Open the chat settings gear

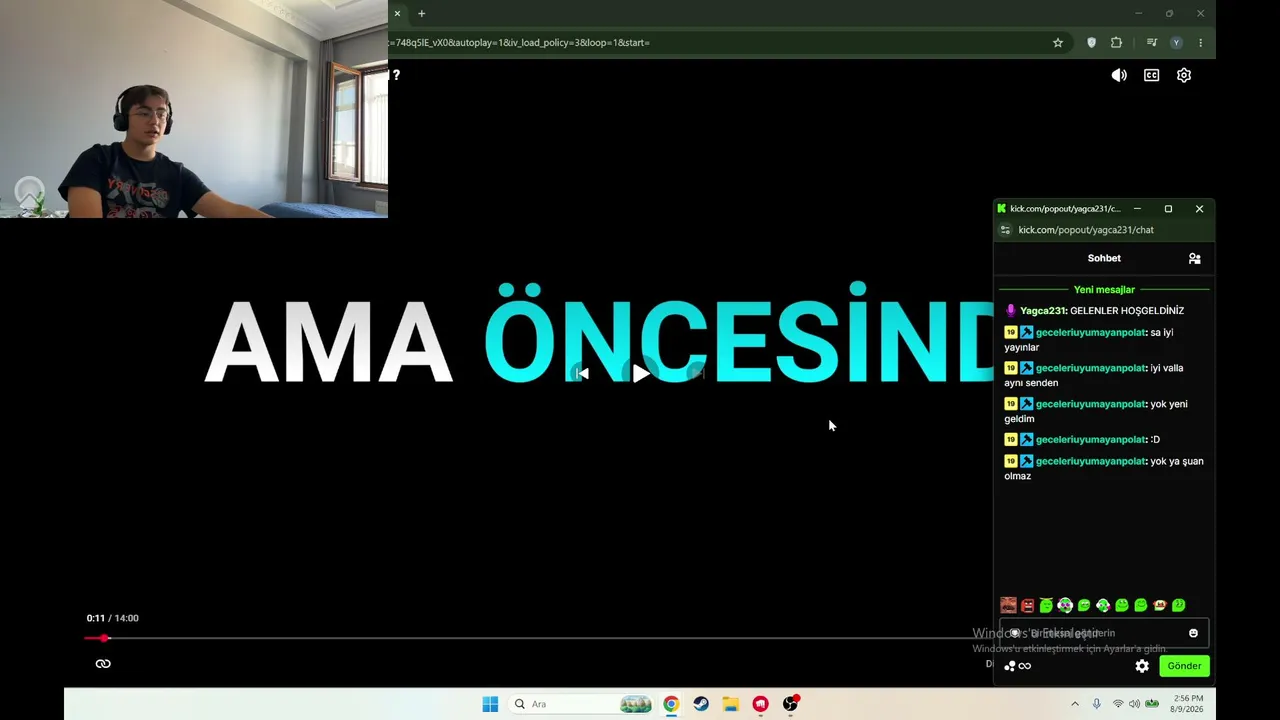[1142, 666]
